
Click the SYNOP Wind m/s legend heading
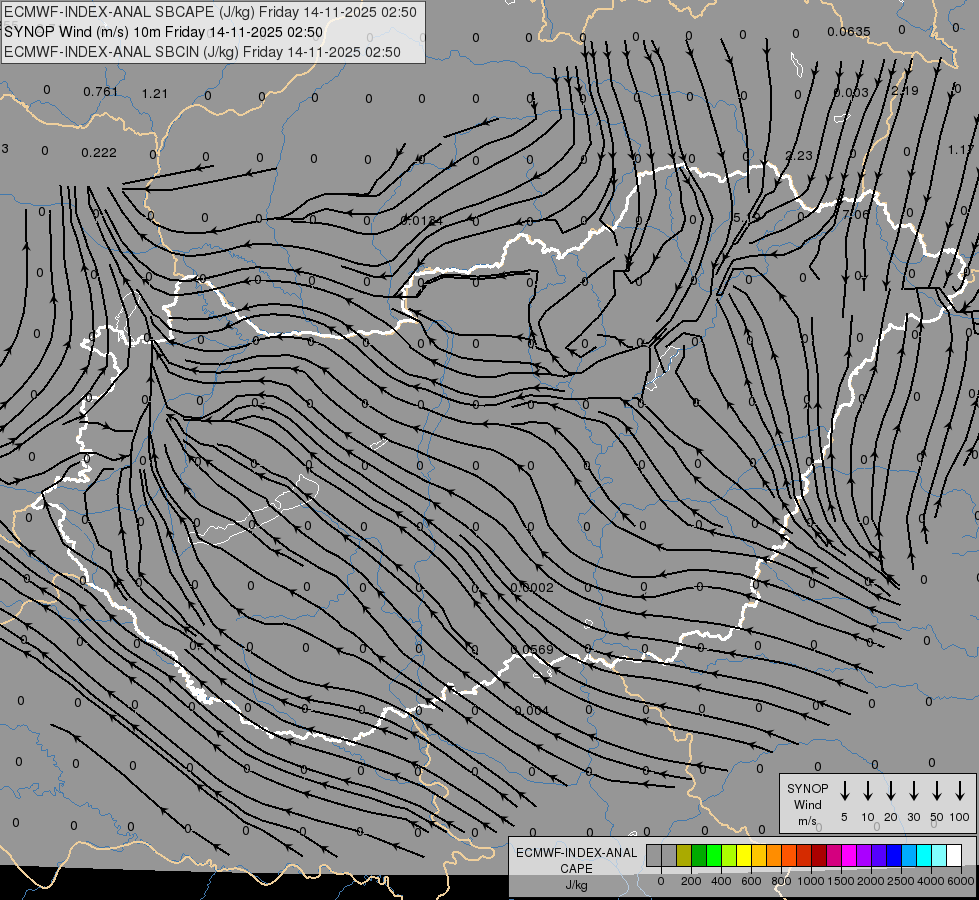pos(807,804)
